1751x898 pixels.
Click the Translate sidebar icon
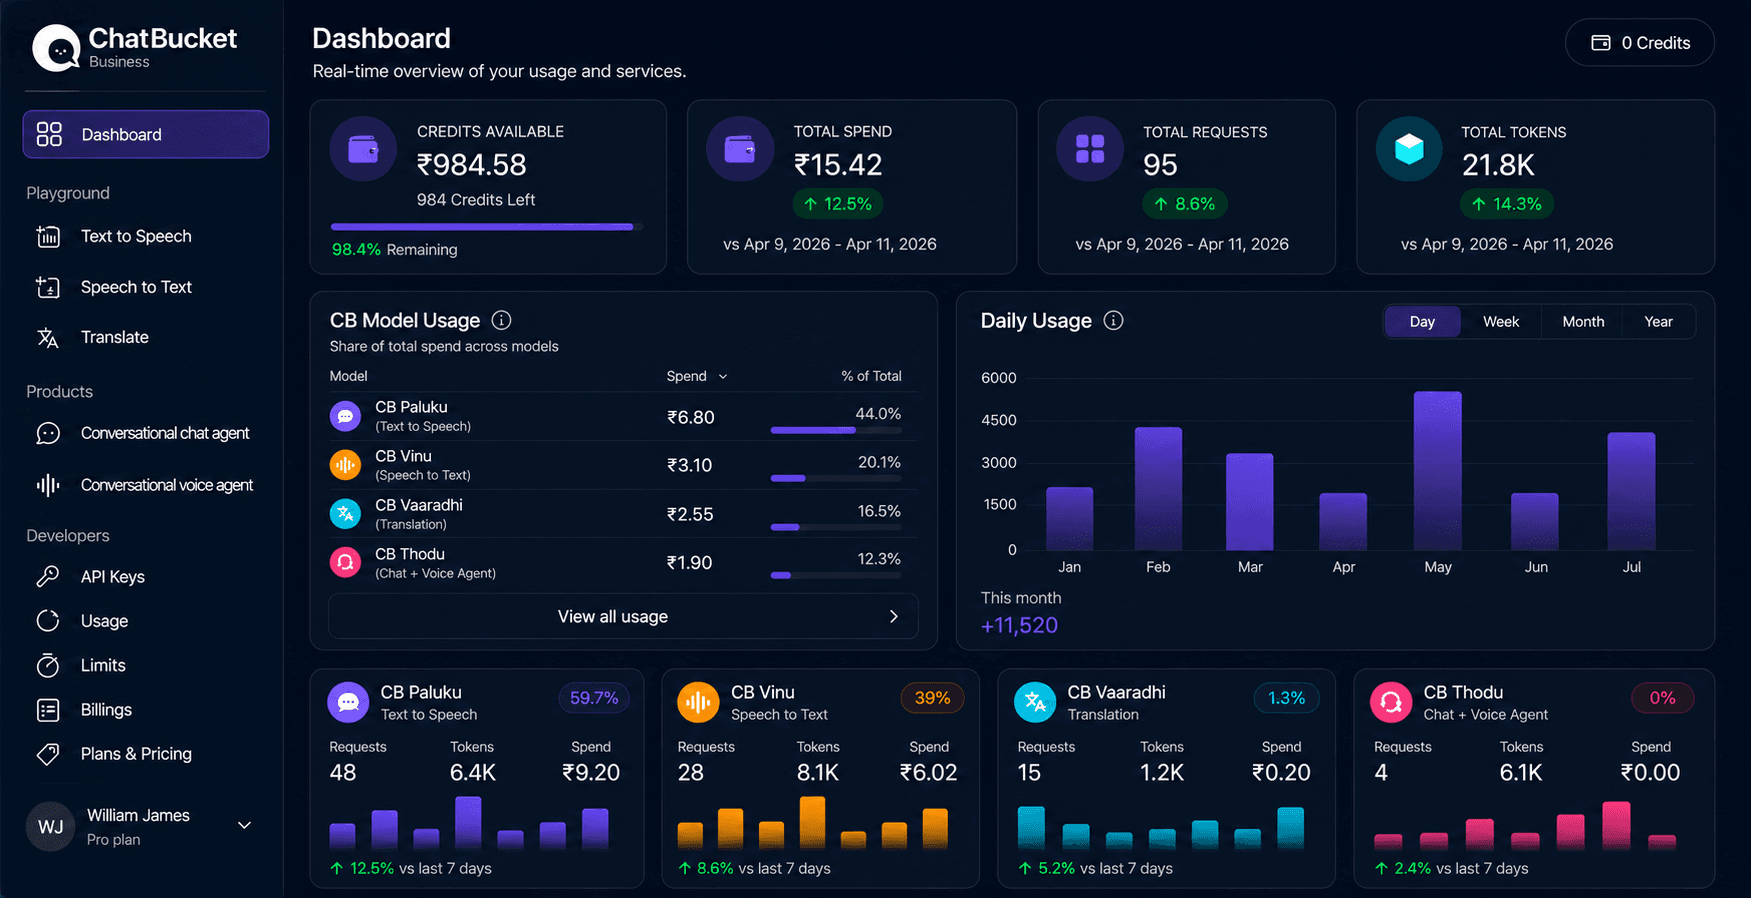[x=48, y=337]
